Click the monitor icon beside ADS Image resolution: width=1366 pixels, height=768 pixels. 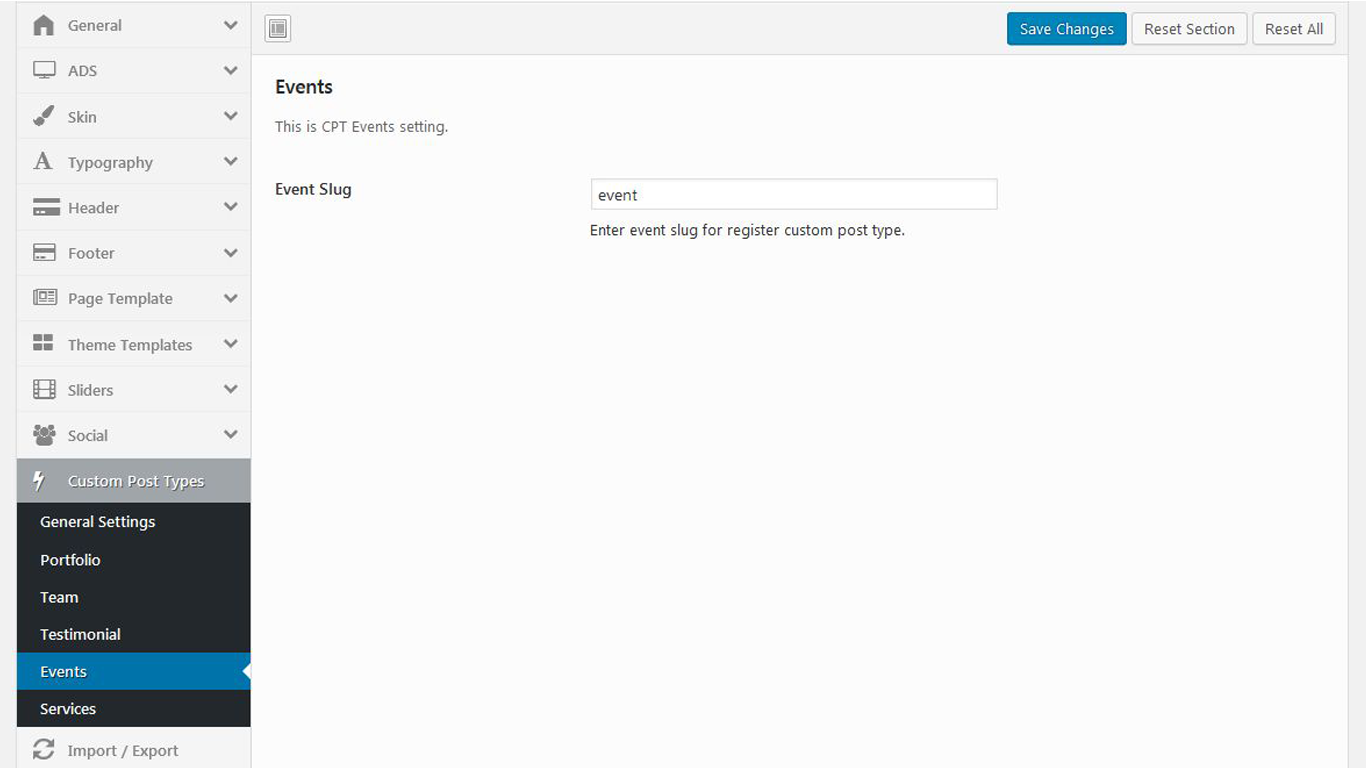coord(44,71)
